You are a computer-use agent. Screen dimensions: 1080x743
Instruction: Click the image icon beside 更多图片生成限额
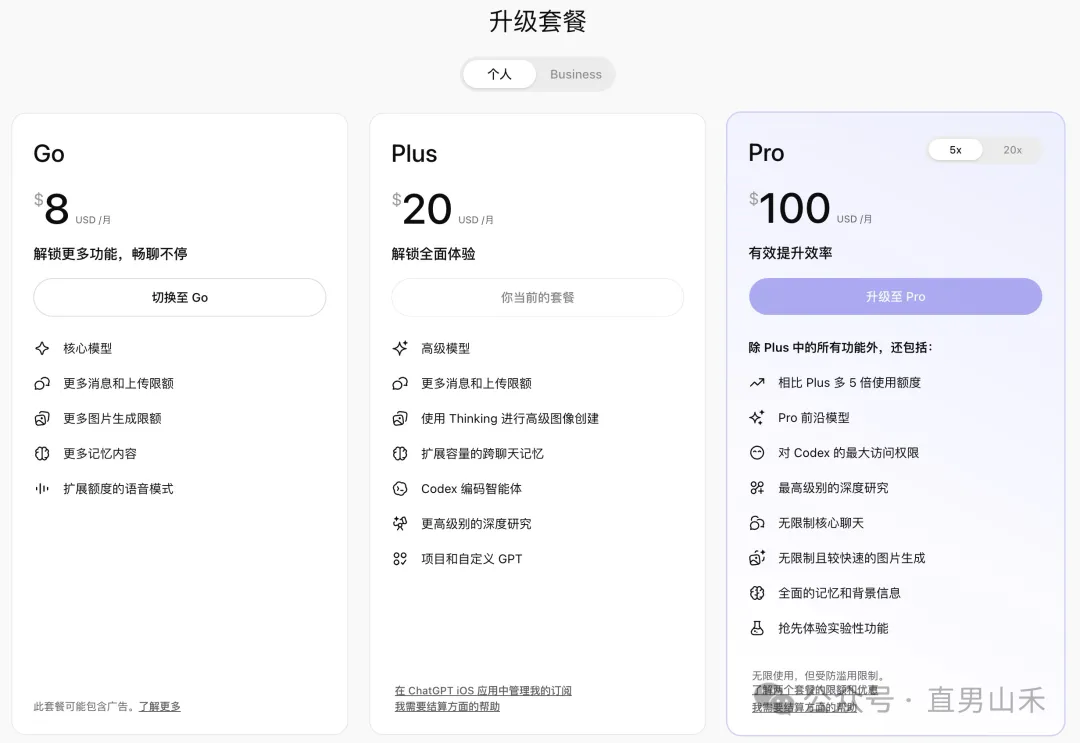click(x=42, y=419)
